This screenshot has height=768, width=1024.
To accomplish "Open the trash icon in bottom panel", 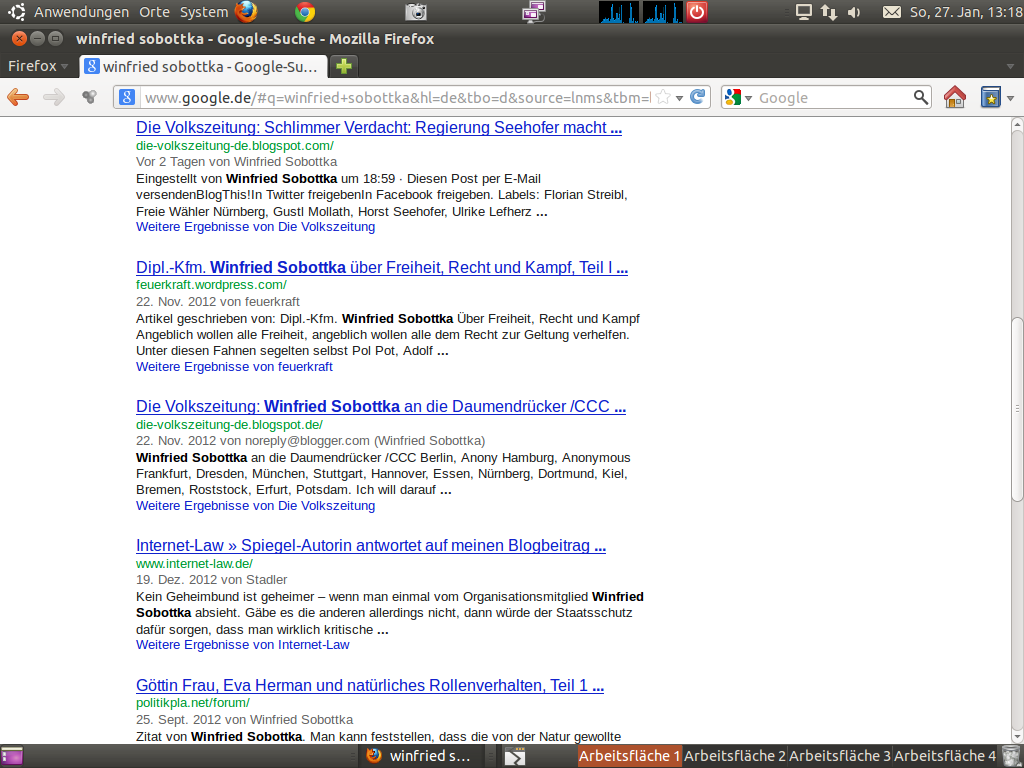I will pyautogui.click(x=1011, y=756).
